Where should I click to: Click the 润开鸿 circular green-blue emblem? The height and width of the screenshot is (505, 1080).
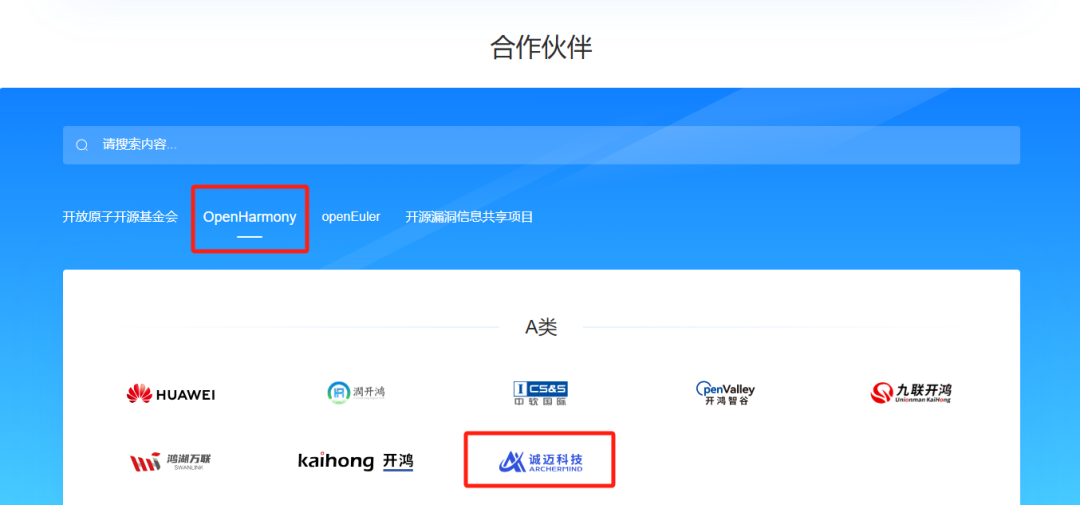pyautogui.click(x=339, y=393)
